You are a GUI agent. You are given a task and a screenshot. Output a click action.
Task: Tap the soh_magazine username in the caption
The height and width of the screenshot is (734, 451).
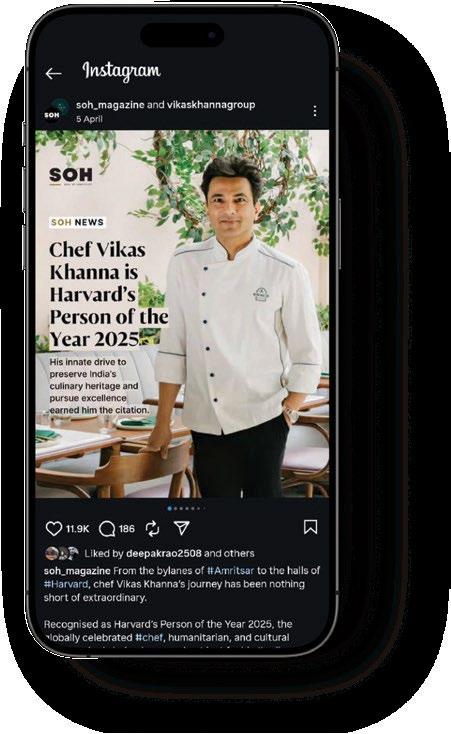tap(77, 571)
